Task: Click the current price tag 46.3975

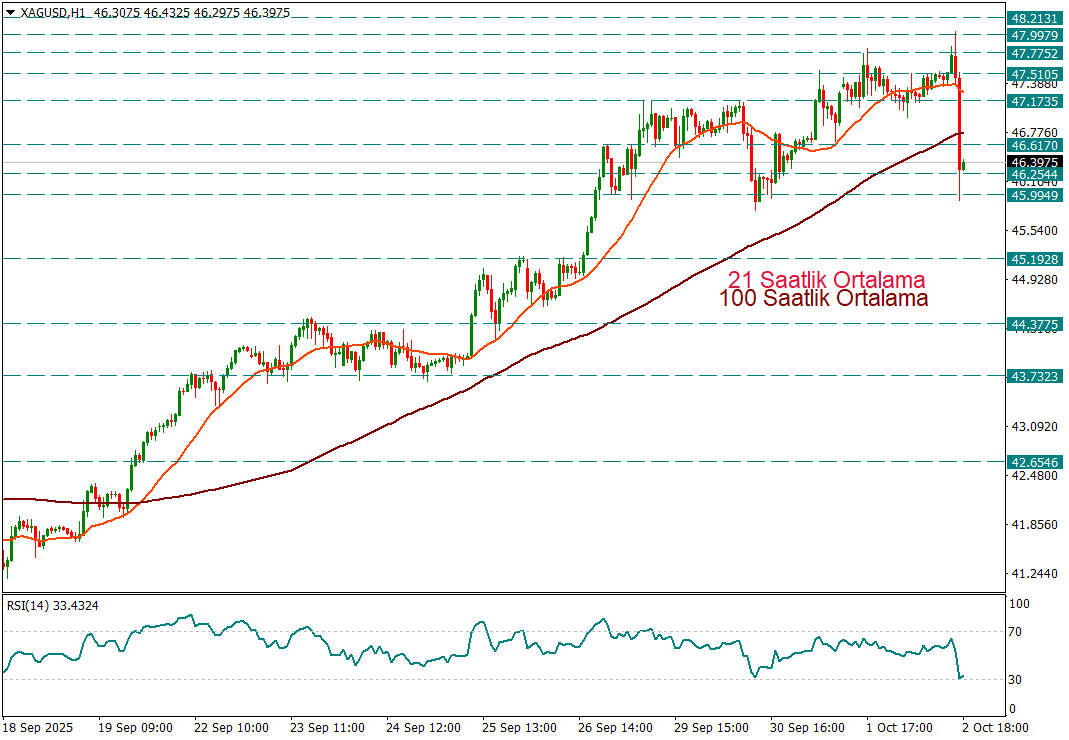Action: click(x=1034, y=161)
